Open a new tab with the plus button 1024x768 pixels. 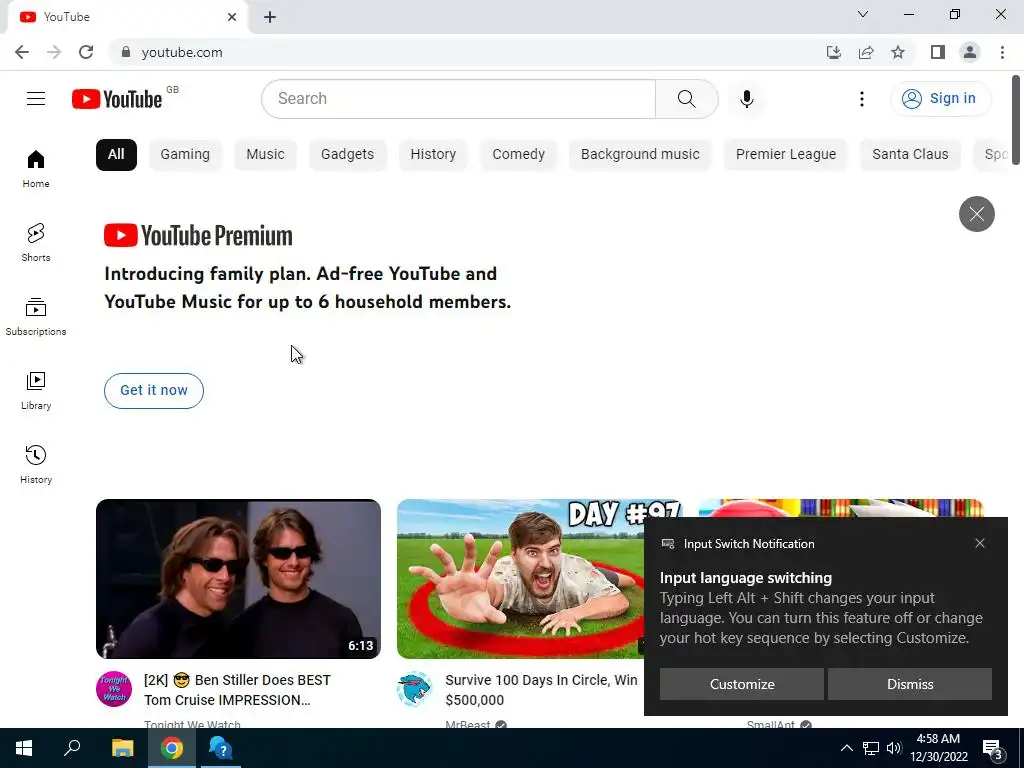(x=270, y=17)
